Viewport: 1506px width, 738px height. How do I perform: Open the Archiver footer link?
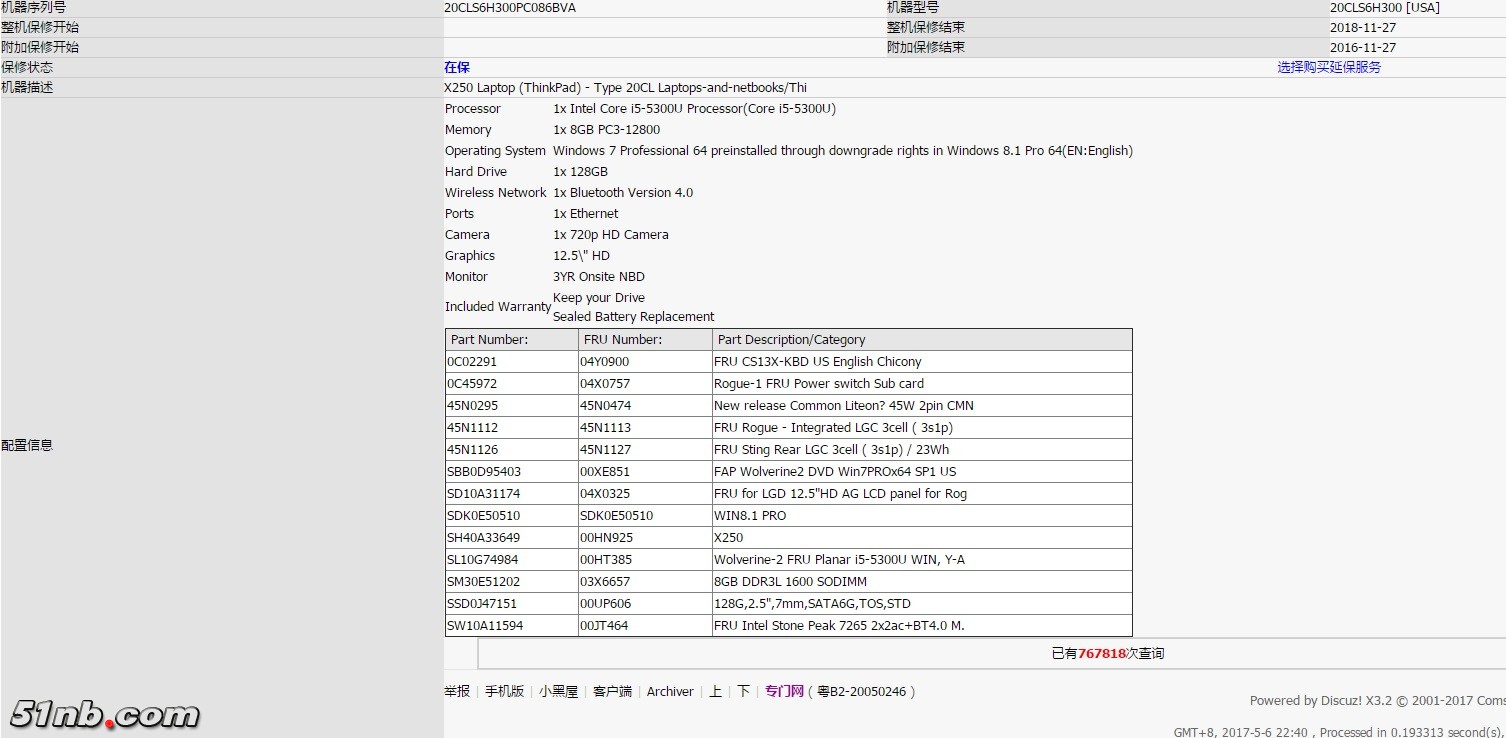click(x=670, y=691)
